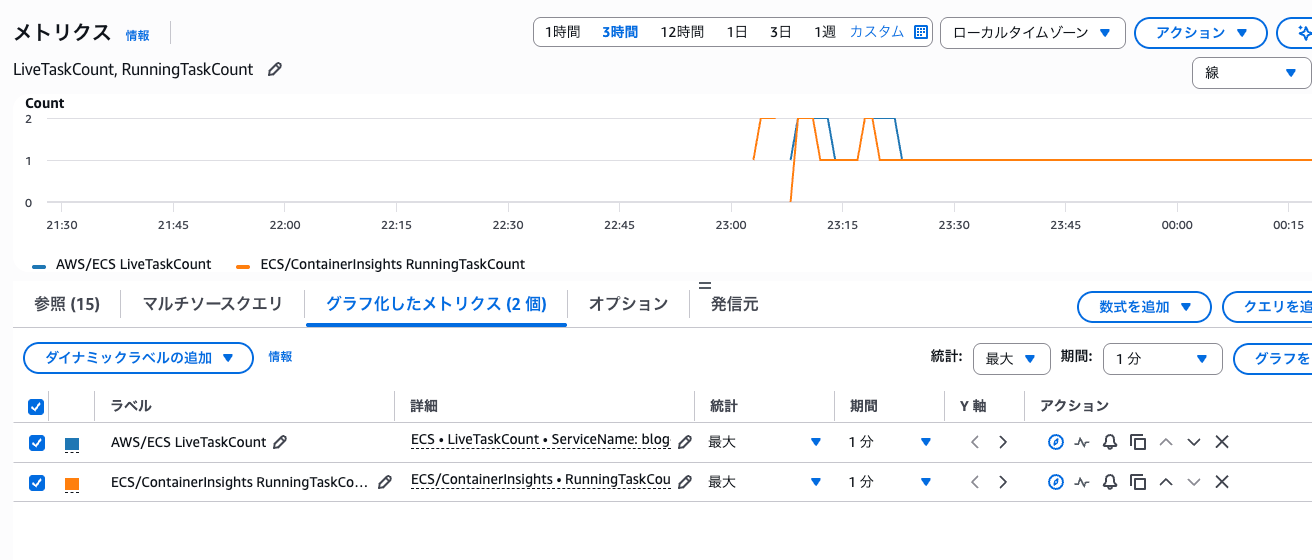
Task: Open the 情報 link next to メトリクス
Action: tap(138, 35)
